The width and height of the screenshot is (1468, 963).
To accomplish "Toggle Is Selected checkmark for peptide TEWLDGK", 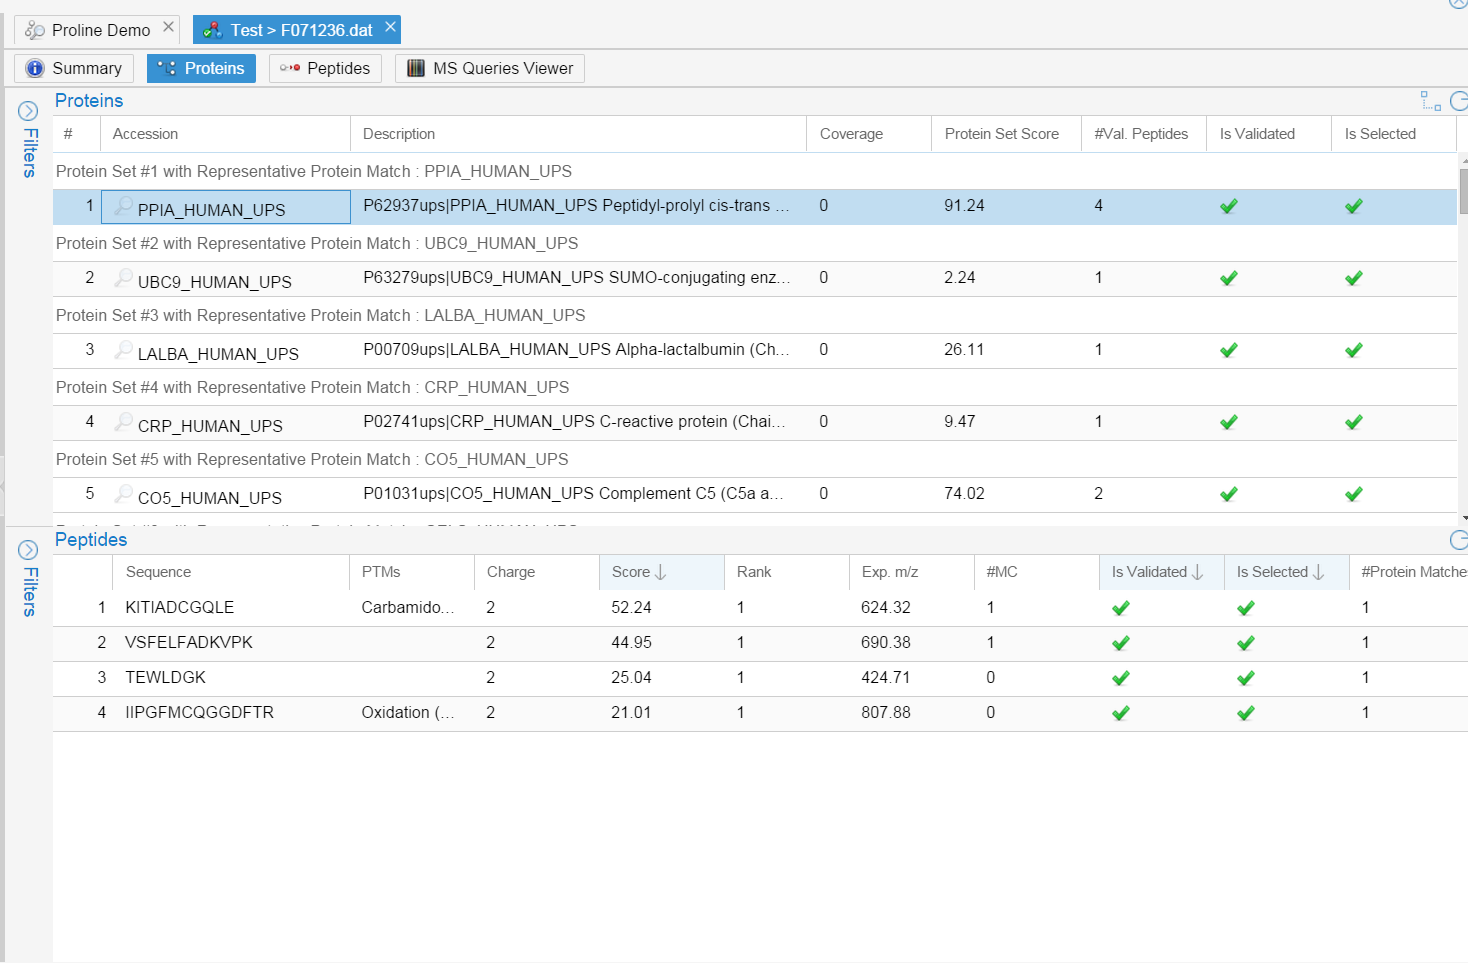I will click(x=1246, y=678).
